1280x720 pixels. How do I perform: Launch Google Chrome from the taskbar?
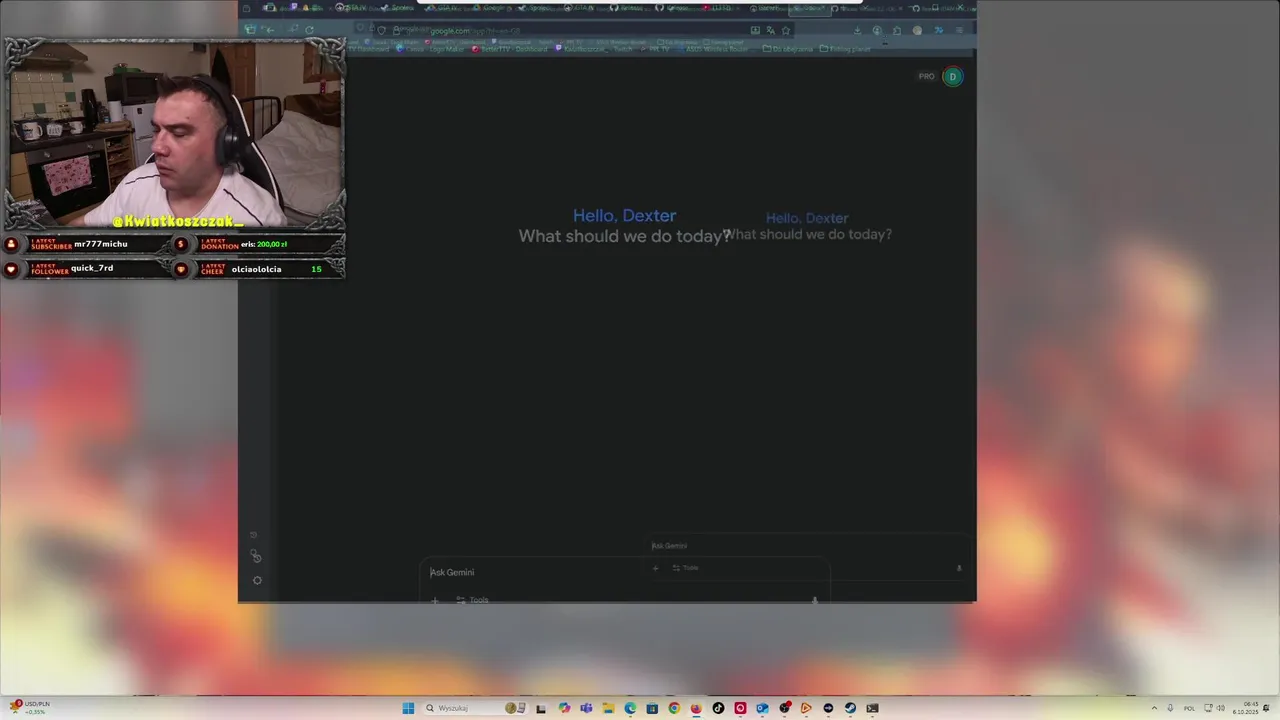674,708
